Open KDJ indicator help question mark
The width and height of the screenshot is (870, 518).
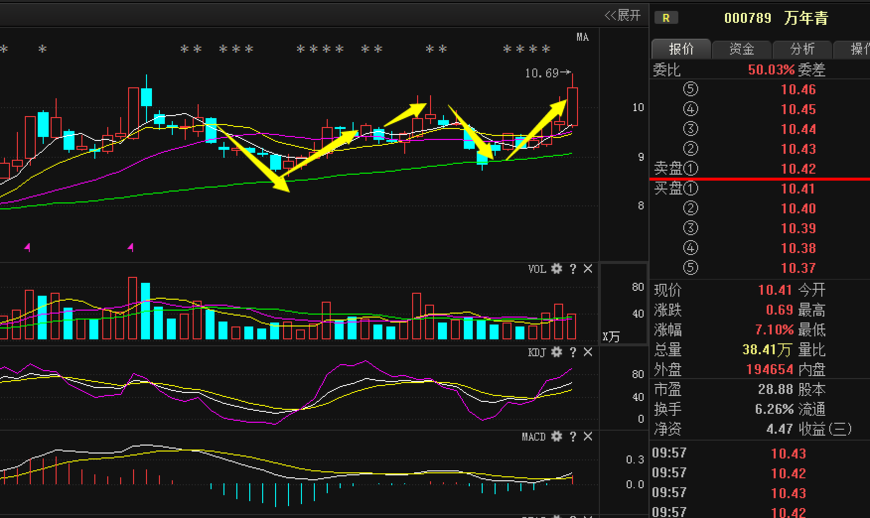pyautogui.click(x=573, y=352)
